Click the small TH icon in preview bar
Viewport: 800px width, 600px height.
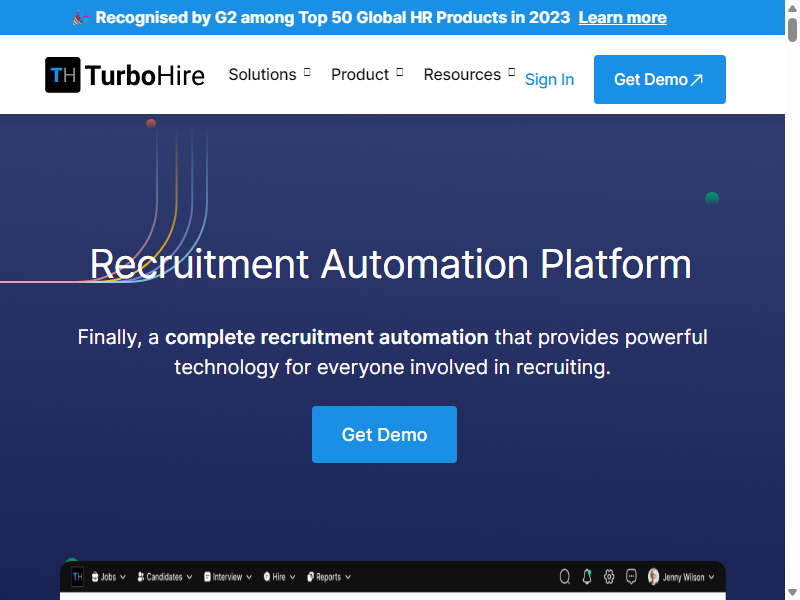click(x=77, y=577)
